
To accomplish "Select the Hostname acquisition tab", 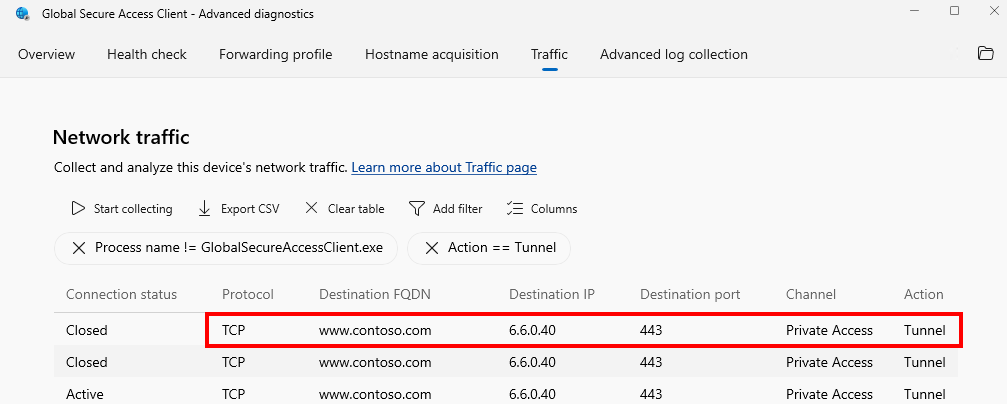I will pos(432,55).
